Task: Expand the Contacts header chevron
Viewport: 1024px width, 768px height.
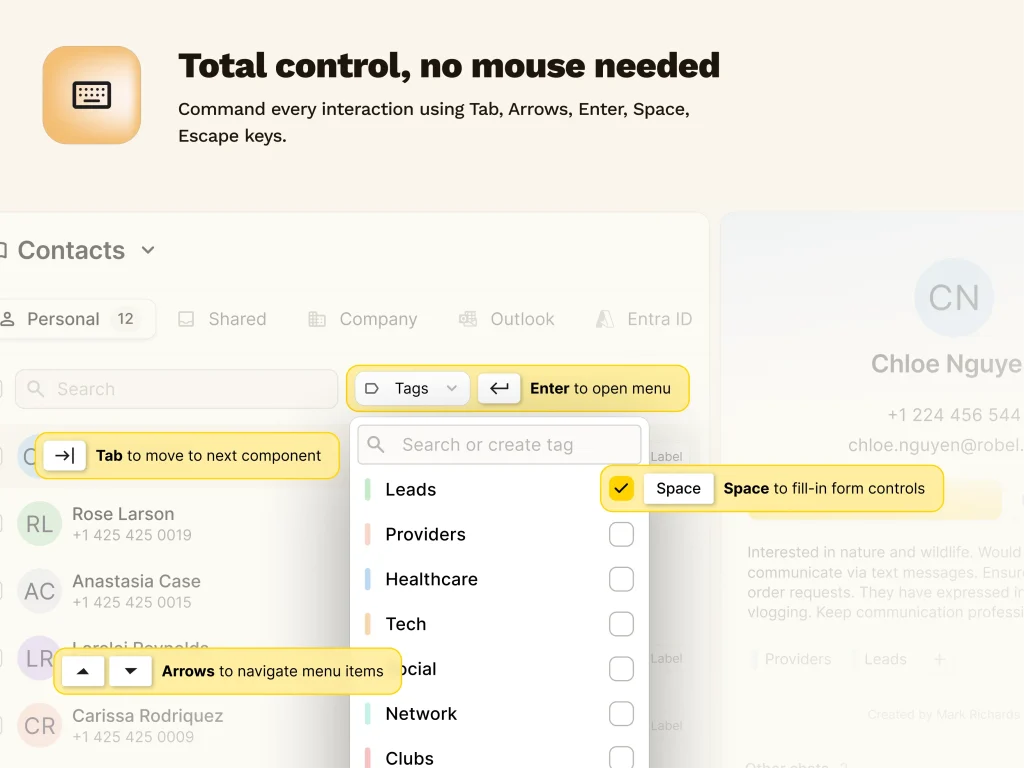Action: tap(147, 250)
